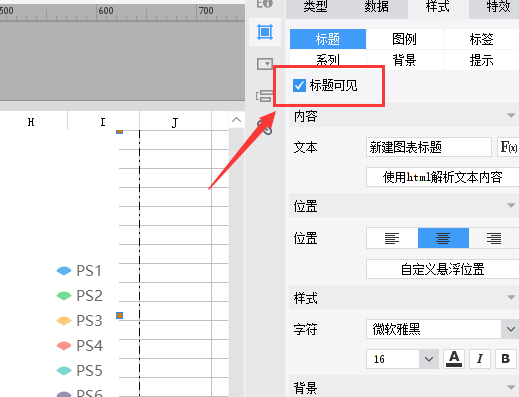Select column I header
The height and width of the screenshot is (397, 519).
103,122
